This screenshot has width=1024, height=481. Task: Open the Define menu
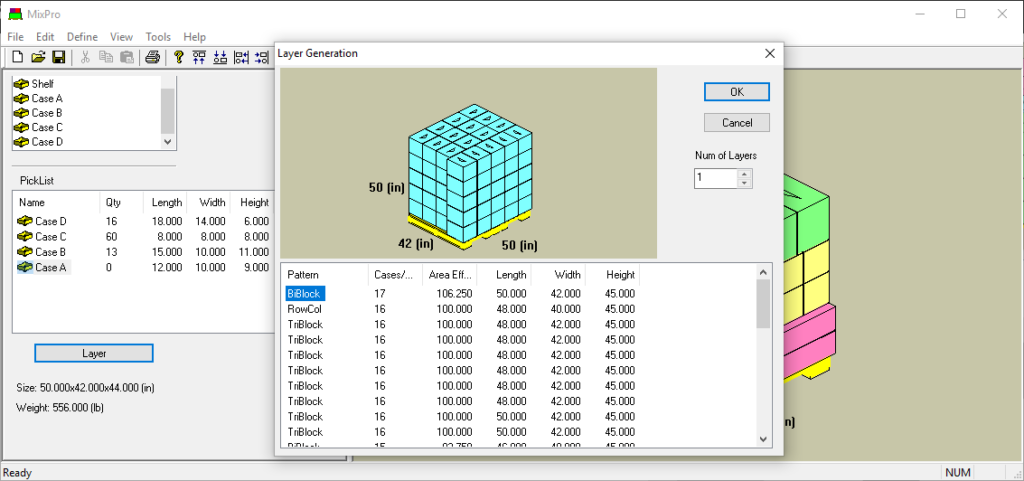[x=82, y=37]
